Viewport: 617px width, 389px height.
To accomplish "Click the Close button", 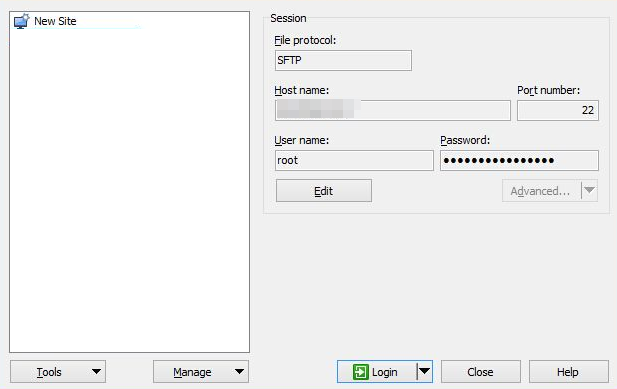I will tap(480, 371).
